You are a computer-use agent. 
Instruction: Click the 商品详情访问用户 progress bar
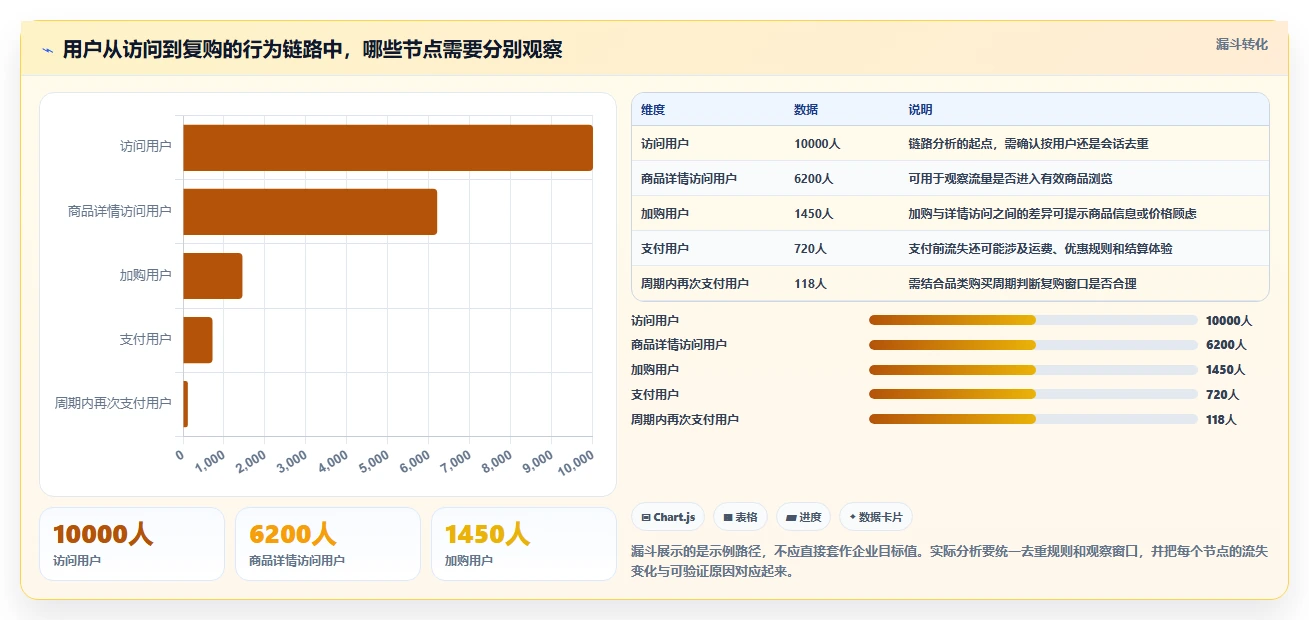pos(1033,345)
